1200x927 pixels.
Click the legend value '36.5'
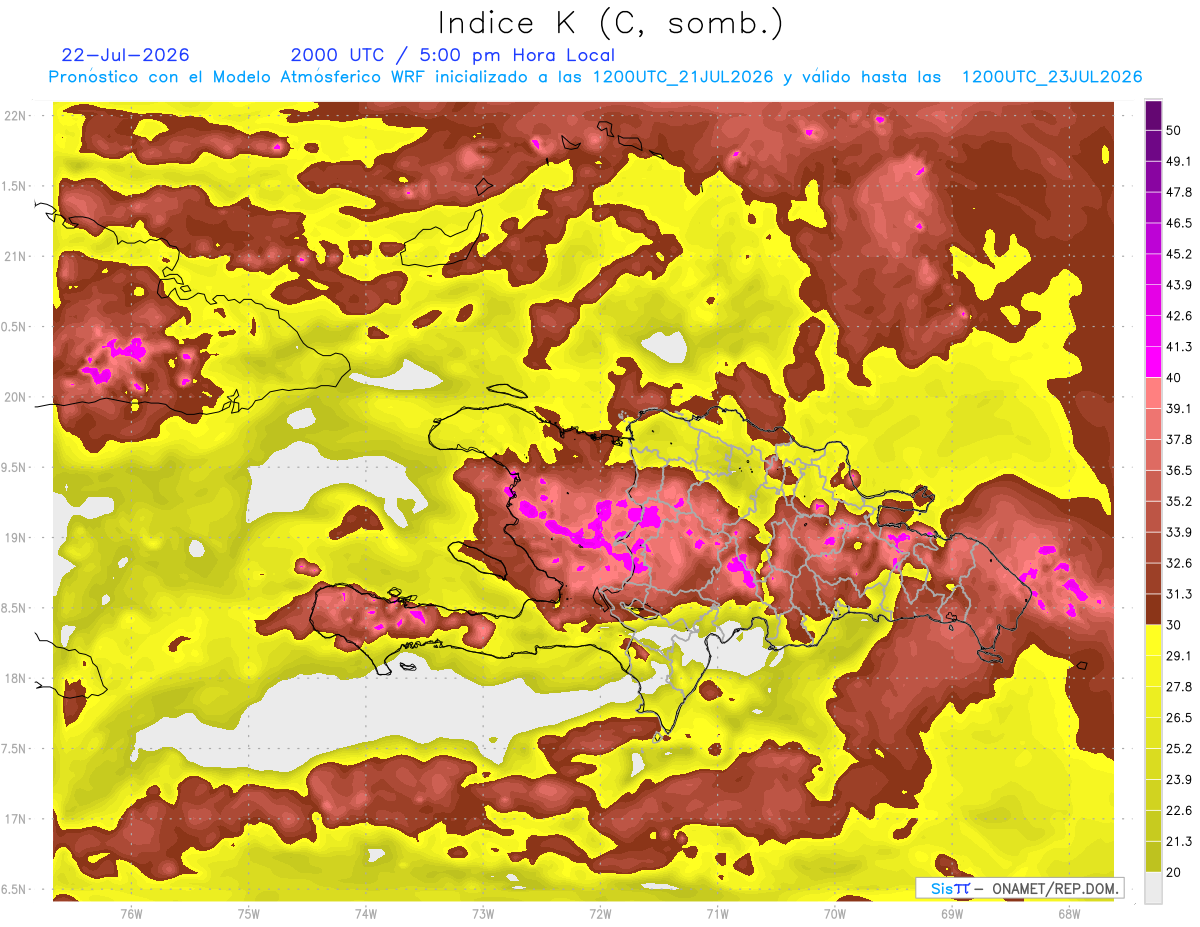1178,470
